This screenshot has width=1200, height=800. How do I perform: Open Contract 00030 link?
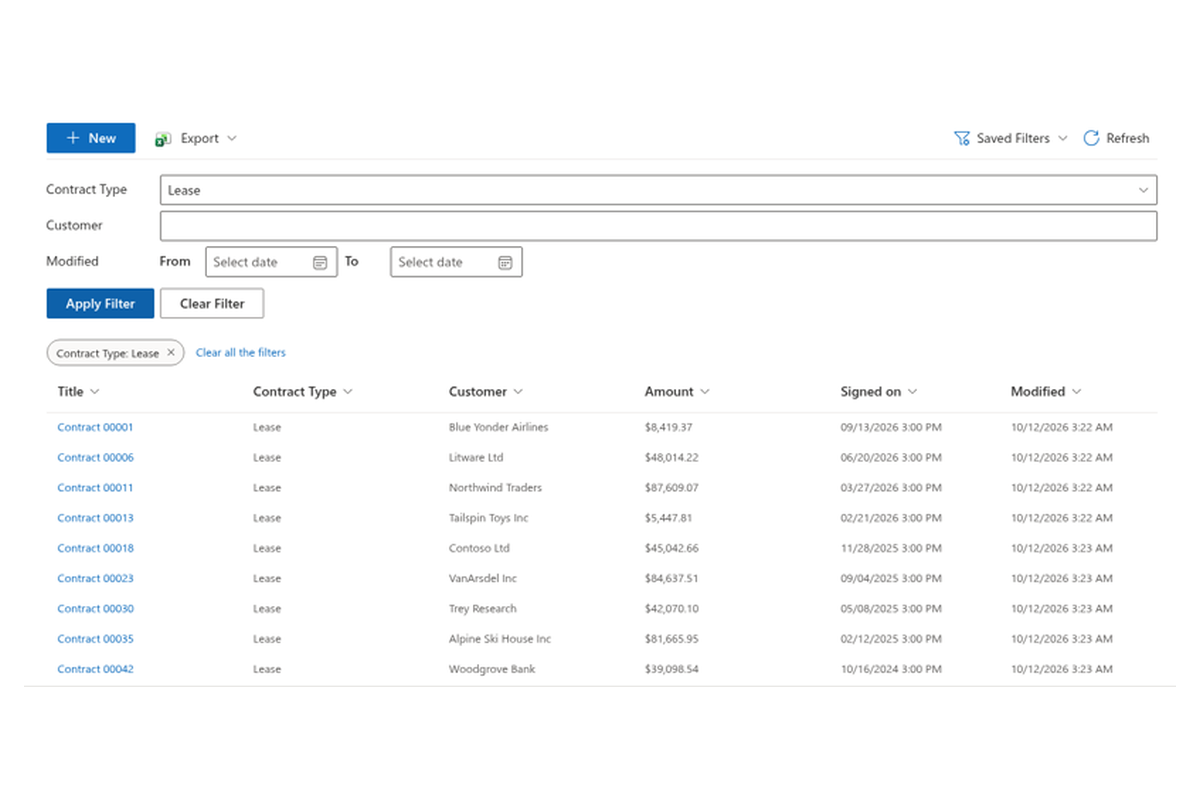[x=95, y=609]
